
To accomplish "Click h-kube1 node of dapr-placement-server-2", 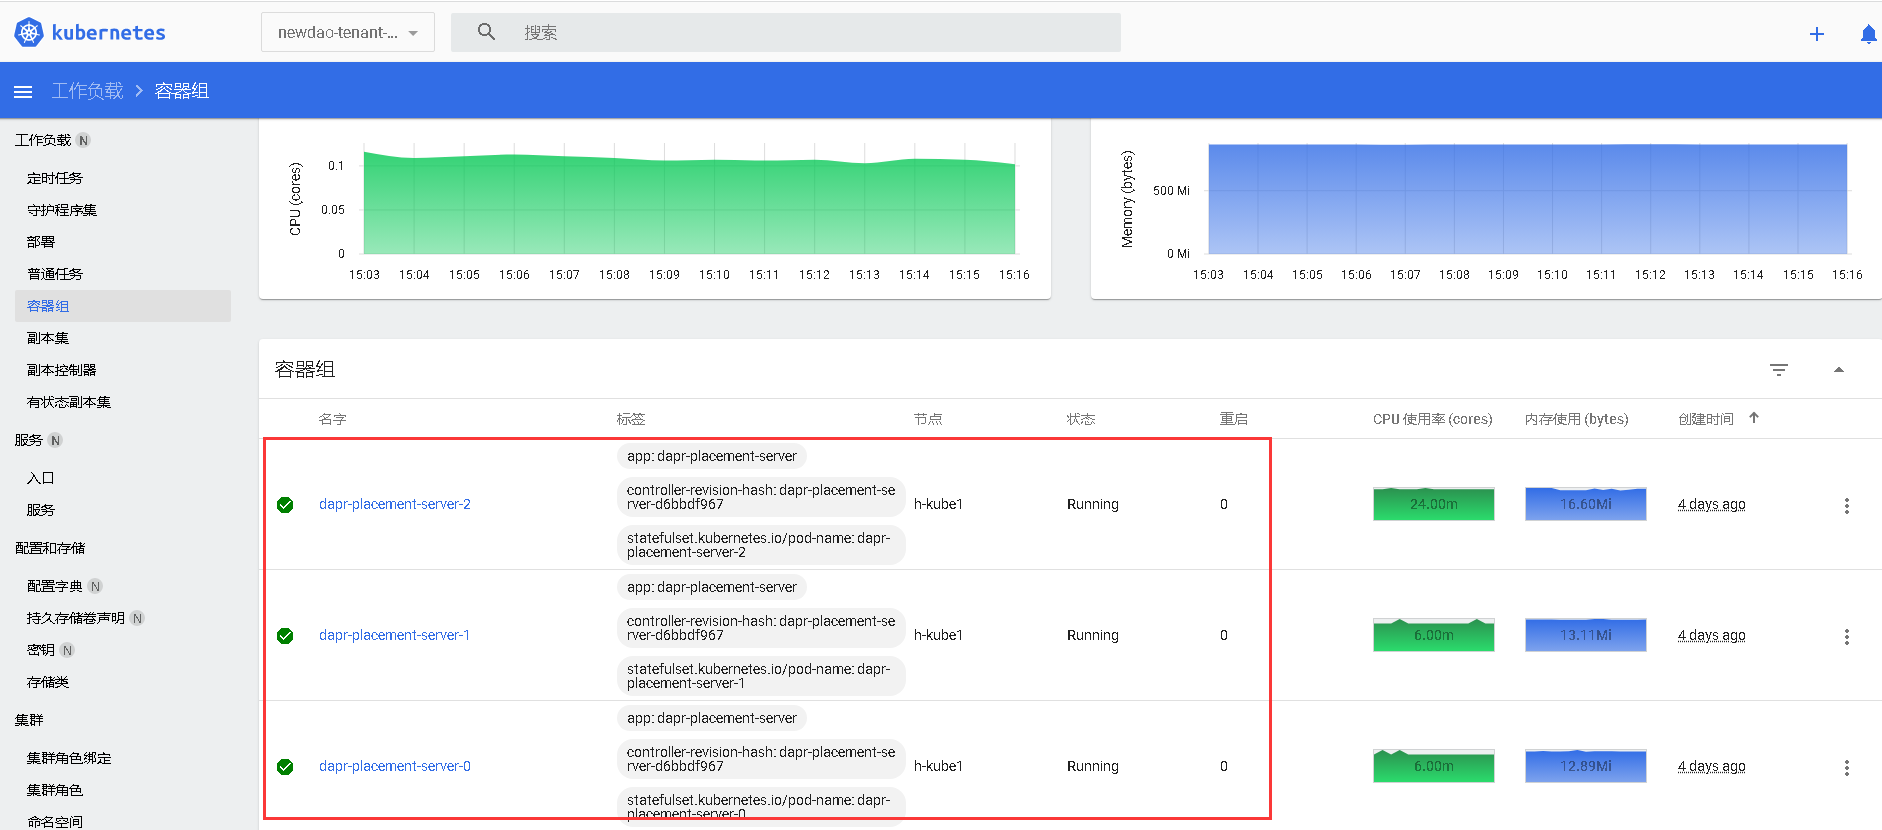I will pyautogui.click(x=938, y=504).
